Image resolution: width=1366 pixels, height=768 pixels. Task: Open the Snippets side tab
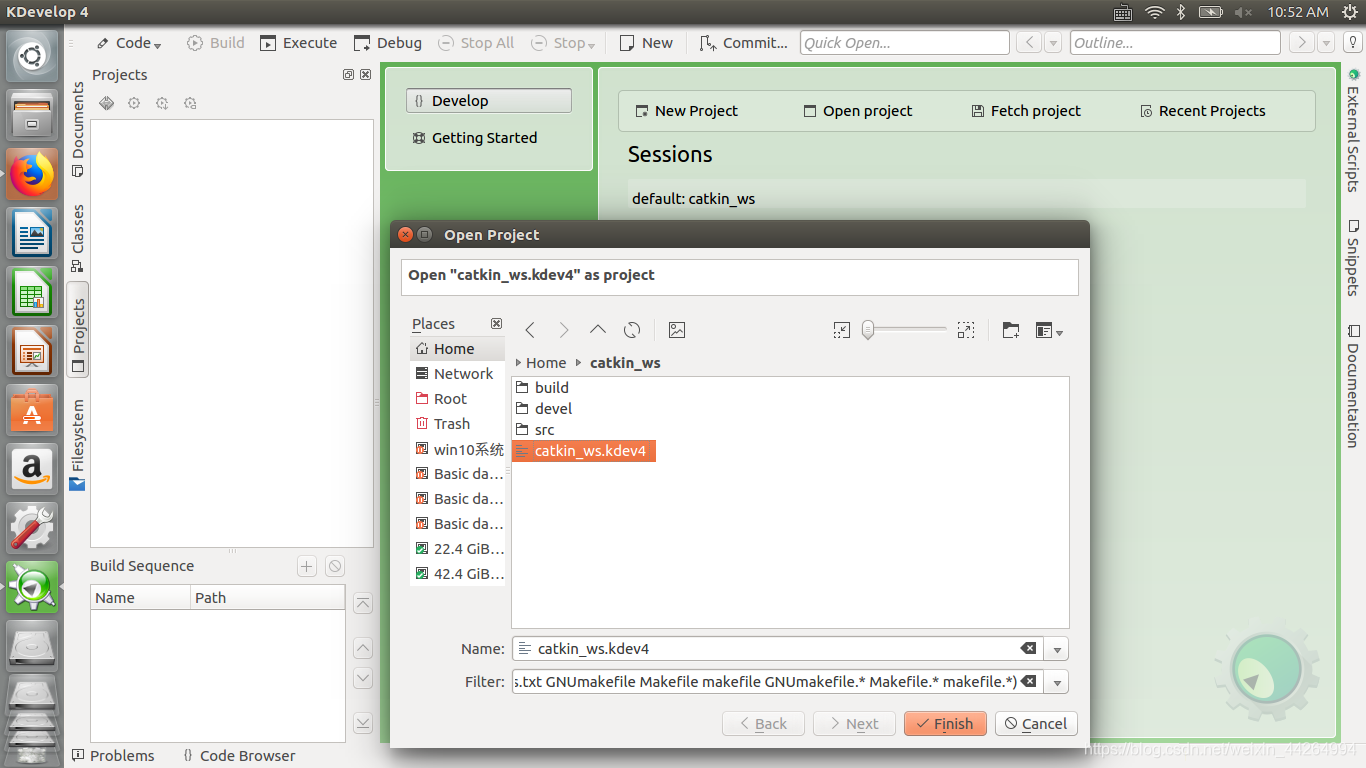[x=1353, y=258]
